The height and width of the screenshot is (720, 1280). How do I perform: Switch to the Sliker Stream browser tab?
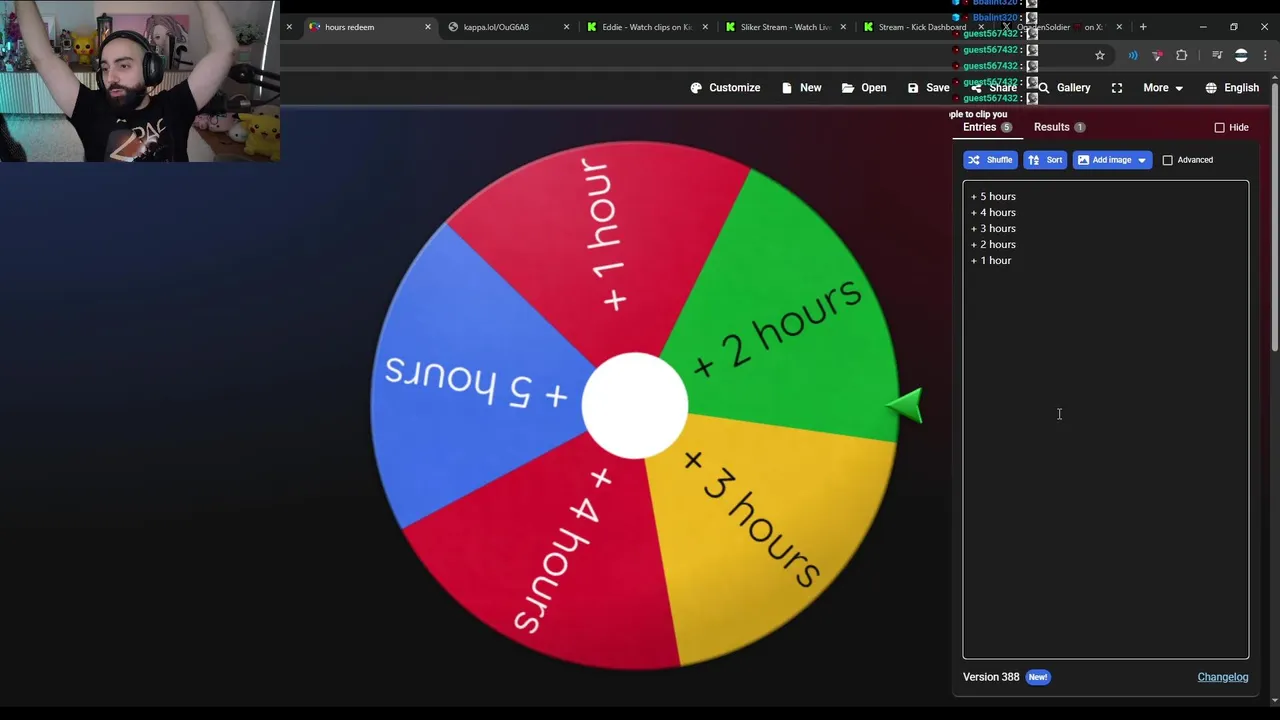[785, 27]
